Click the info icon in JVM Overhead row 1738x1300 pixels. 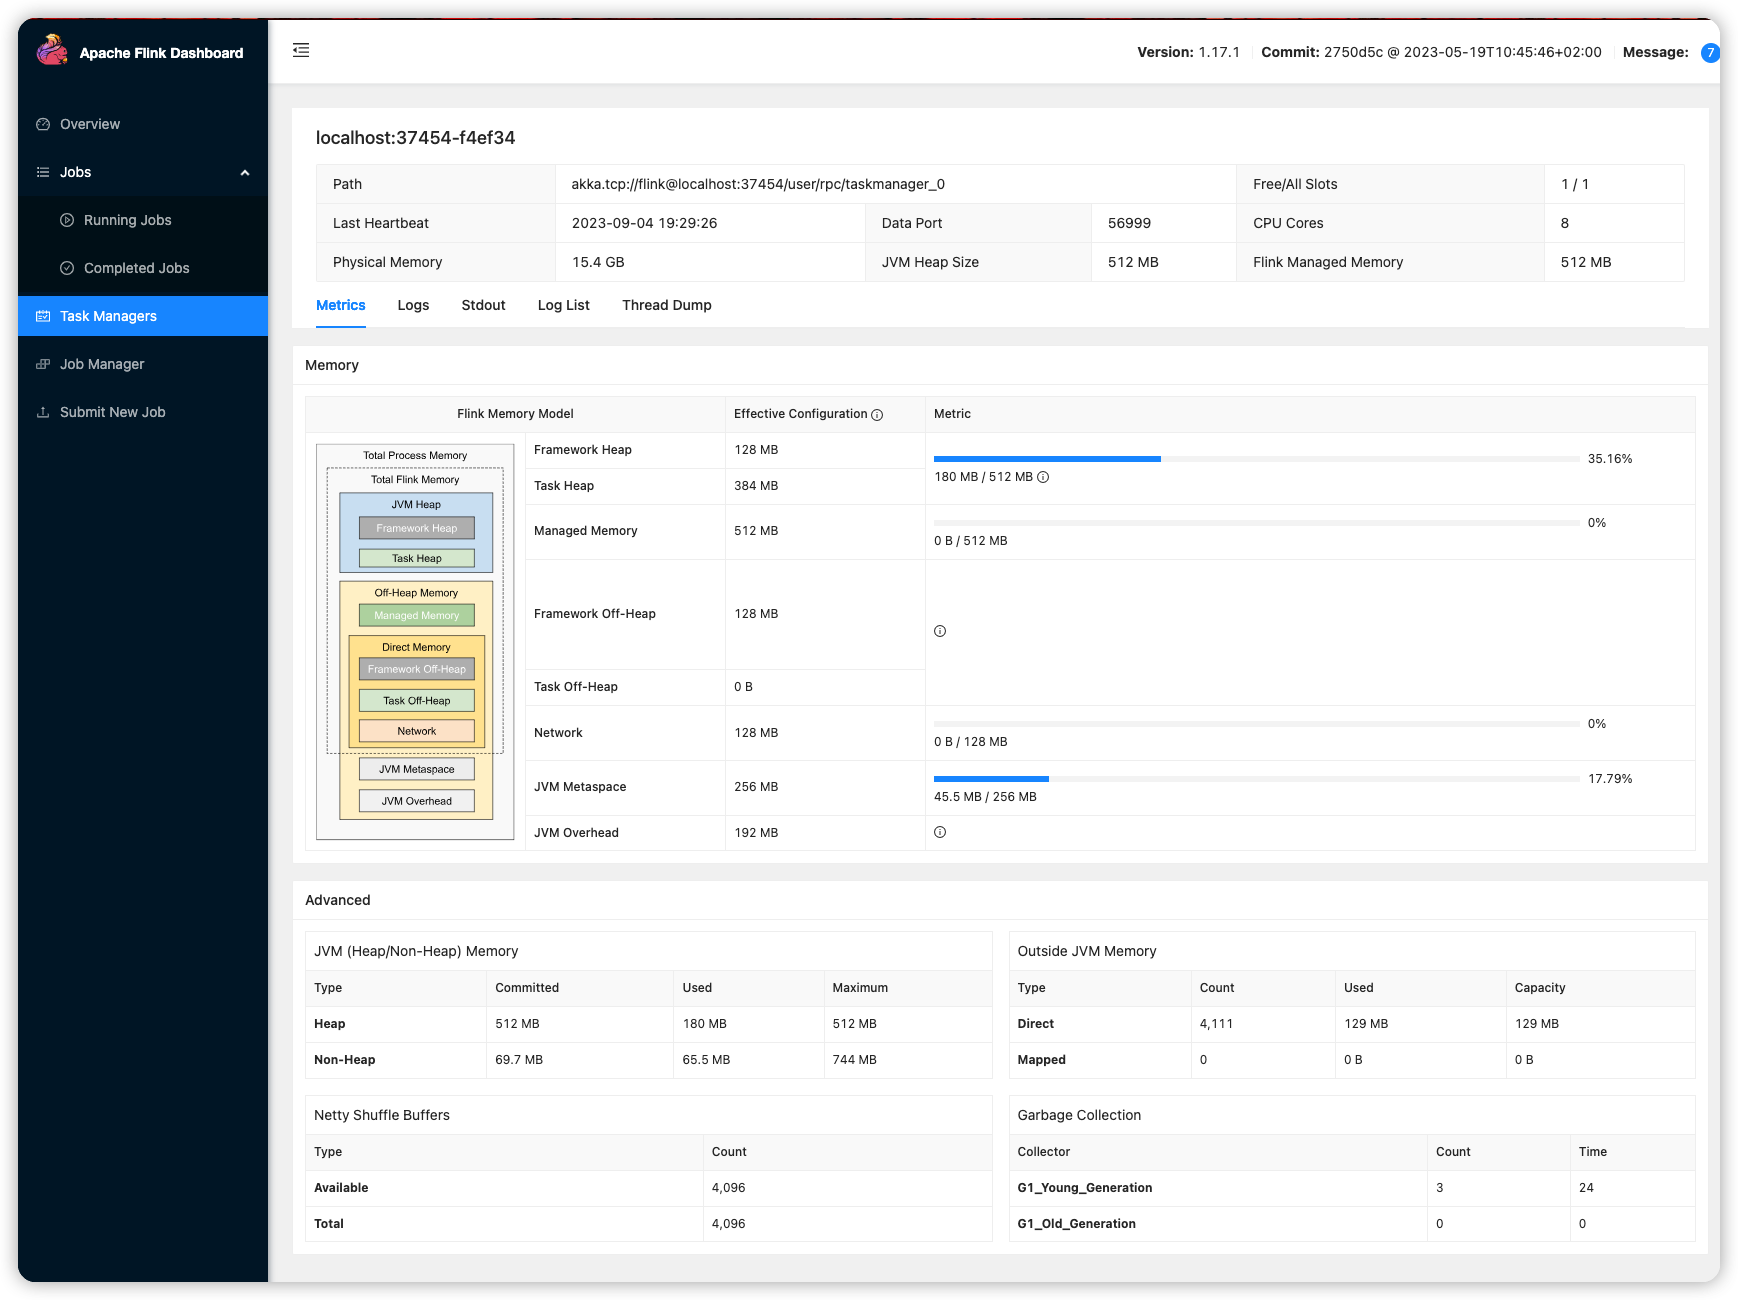click(940, 832)
